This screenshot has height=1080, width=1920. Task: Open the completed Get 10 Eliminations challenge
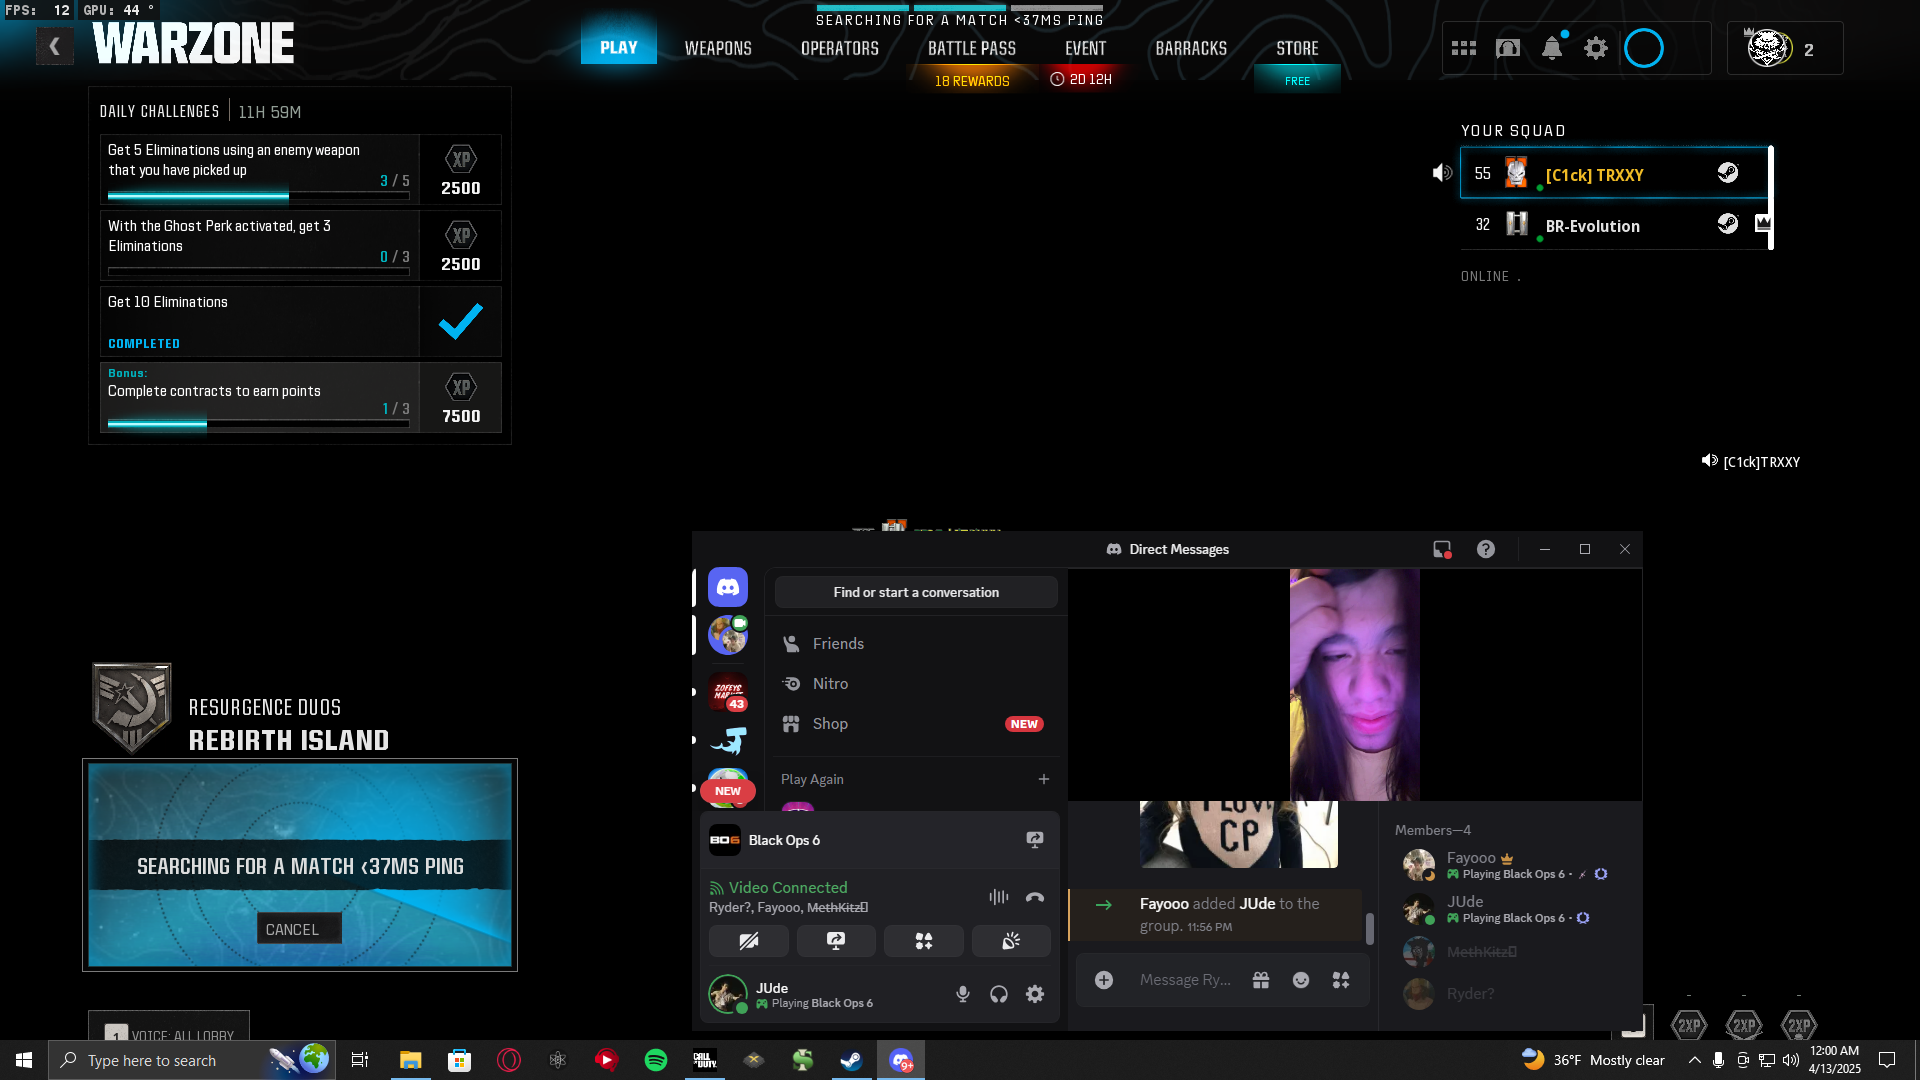[x=301, y=321]
